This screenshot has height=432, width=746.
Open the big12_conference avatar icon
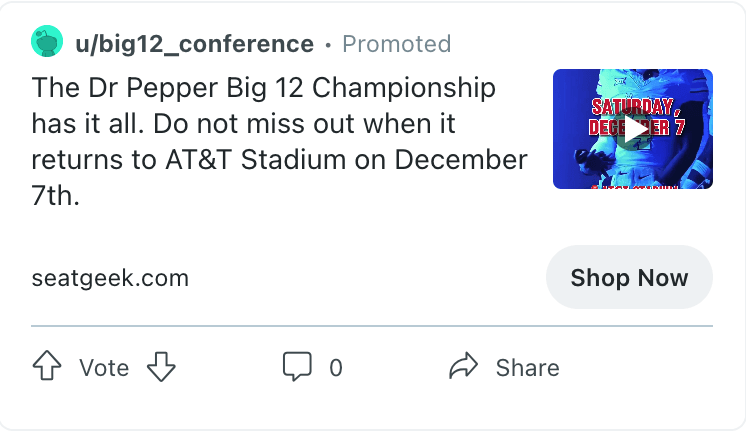point(47,44)
